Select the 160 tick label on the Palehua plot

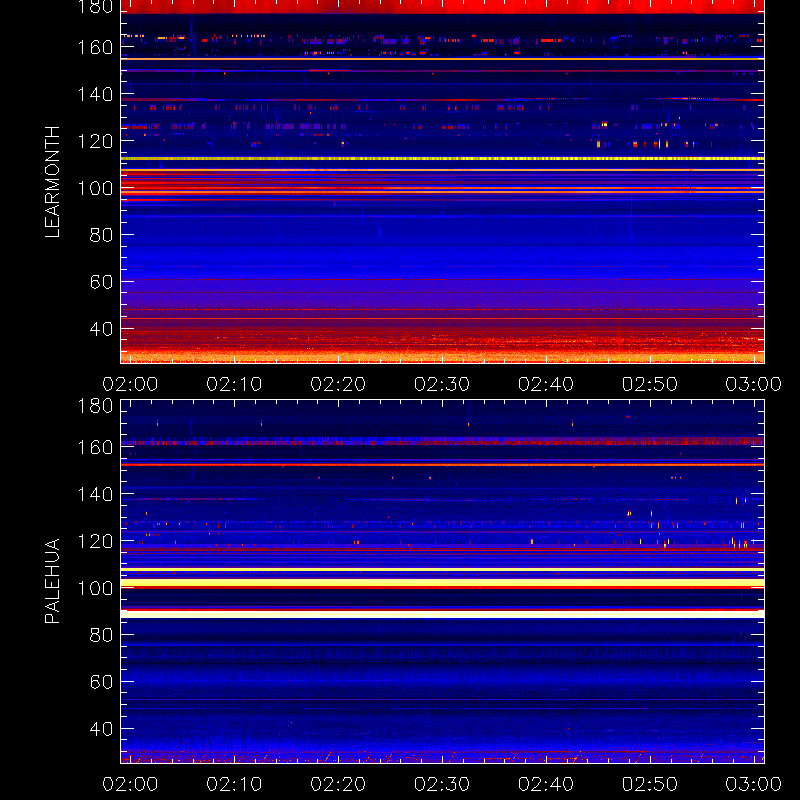click(x=95, y=447)
